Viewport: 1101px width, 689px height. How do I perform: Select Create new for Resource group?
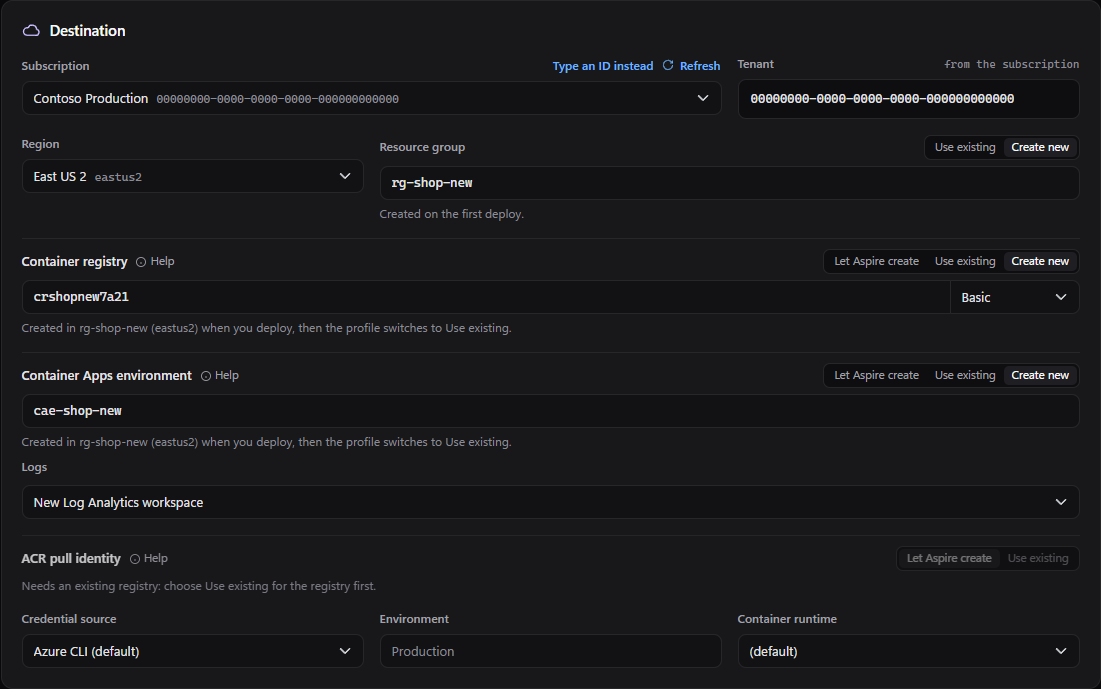click(1040, 147)
